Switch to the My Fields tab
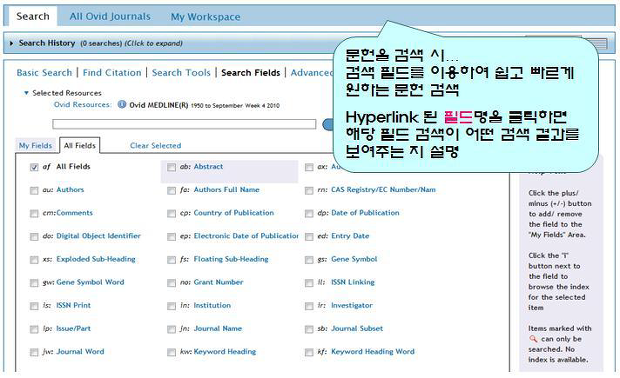Viewport: 620px width, 378px height. (36, 146)
